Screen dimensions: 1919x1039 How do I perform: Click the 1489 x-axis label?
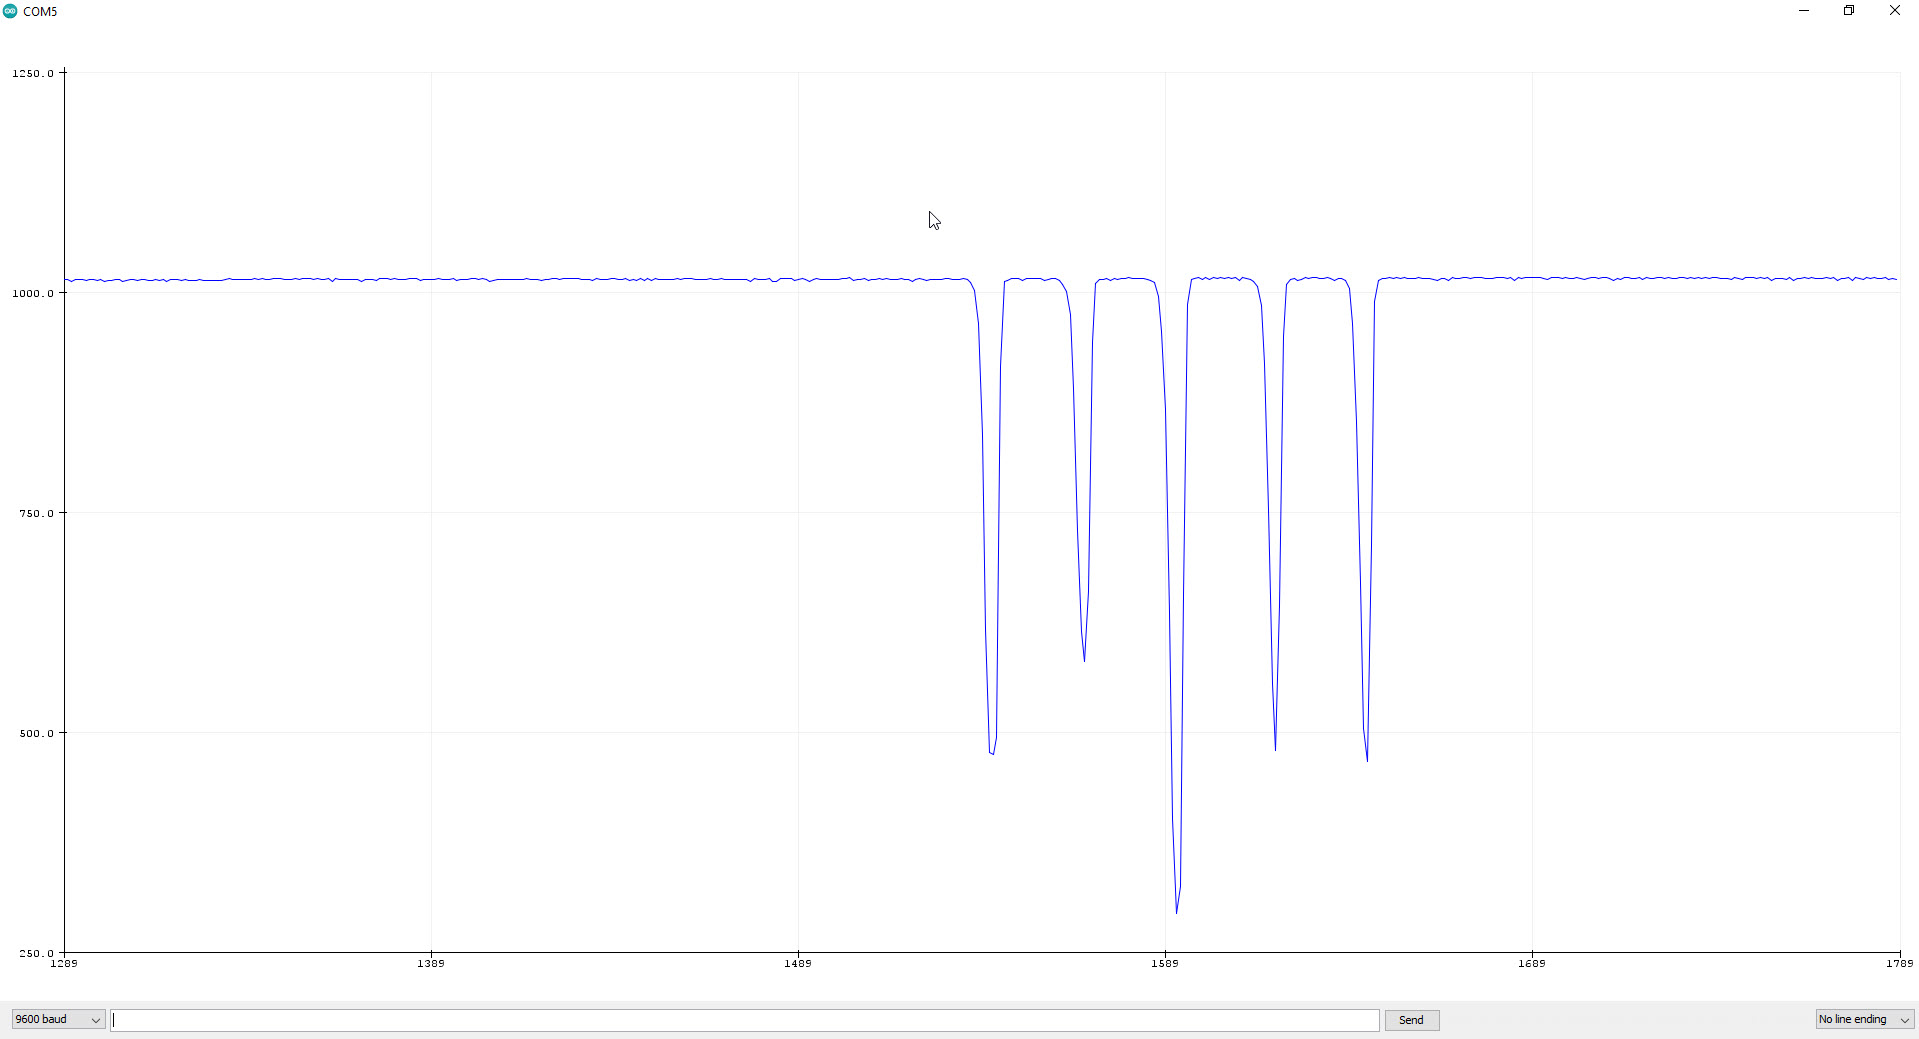click(798, 963)
